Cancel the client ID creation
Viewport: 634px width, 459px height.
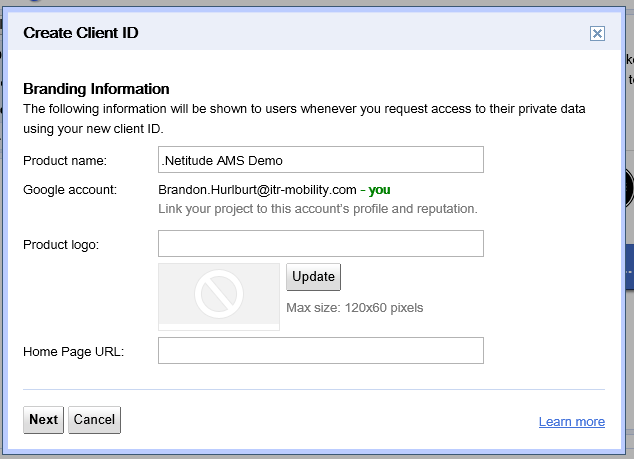(94, 420)
